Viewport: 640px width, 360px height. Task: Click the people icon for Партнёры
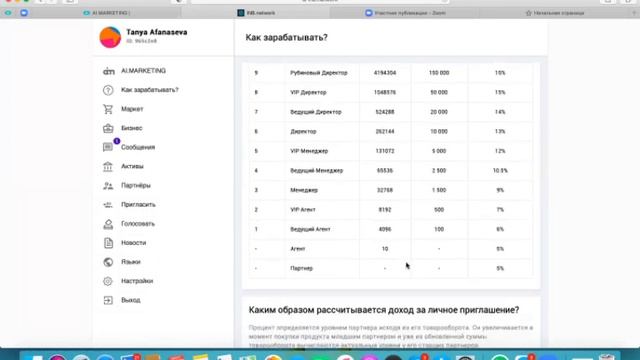click(x=108, y=186)
